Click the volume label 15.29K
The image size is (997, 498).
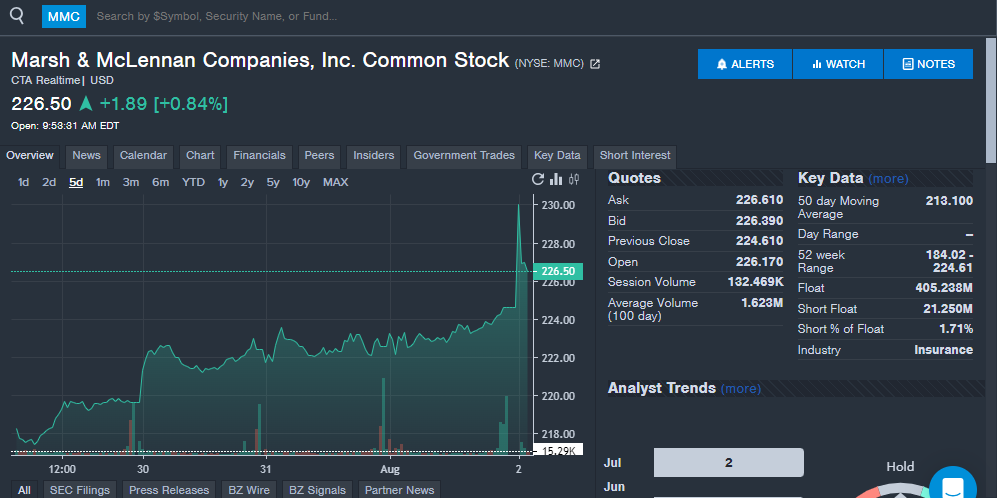558,450
